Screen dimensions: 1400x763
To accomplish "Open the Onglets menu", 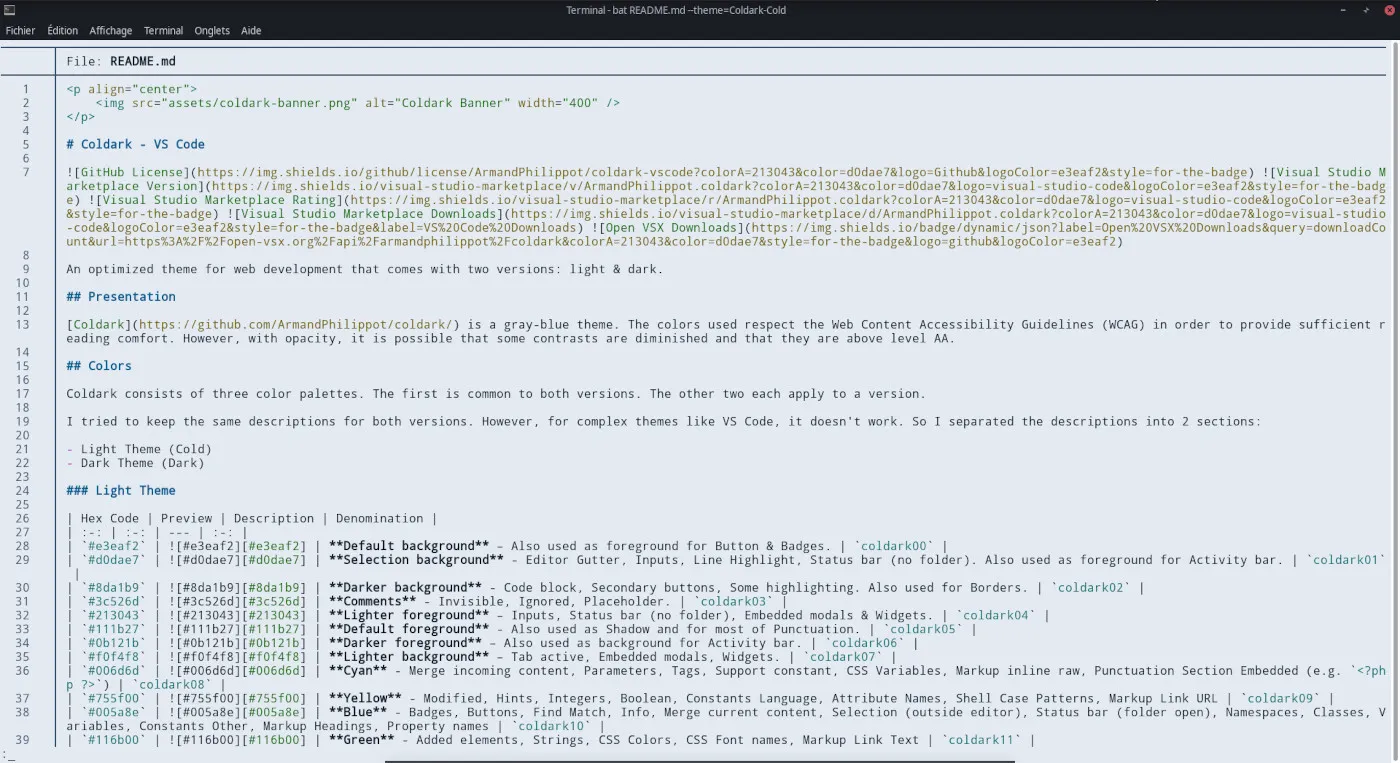I will coord(212,31).
